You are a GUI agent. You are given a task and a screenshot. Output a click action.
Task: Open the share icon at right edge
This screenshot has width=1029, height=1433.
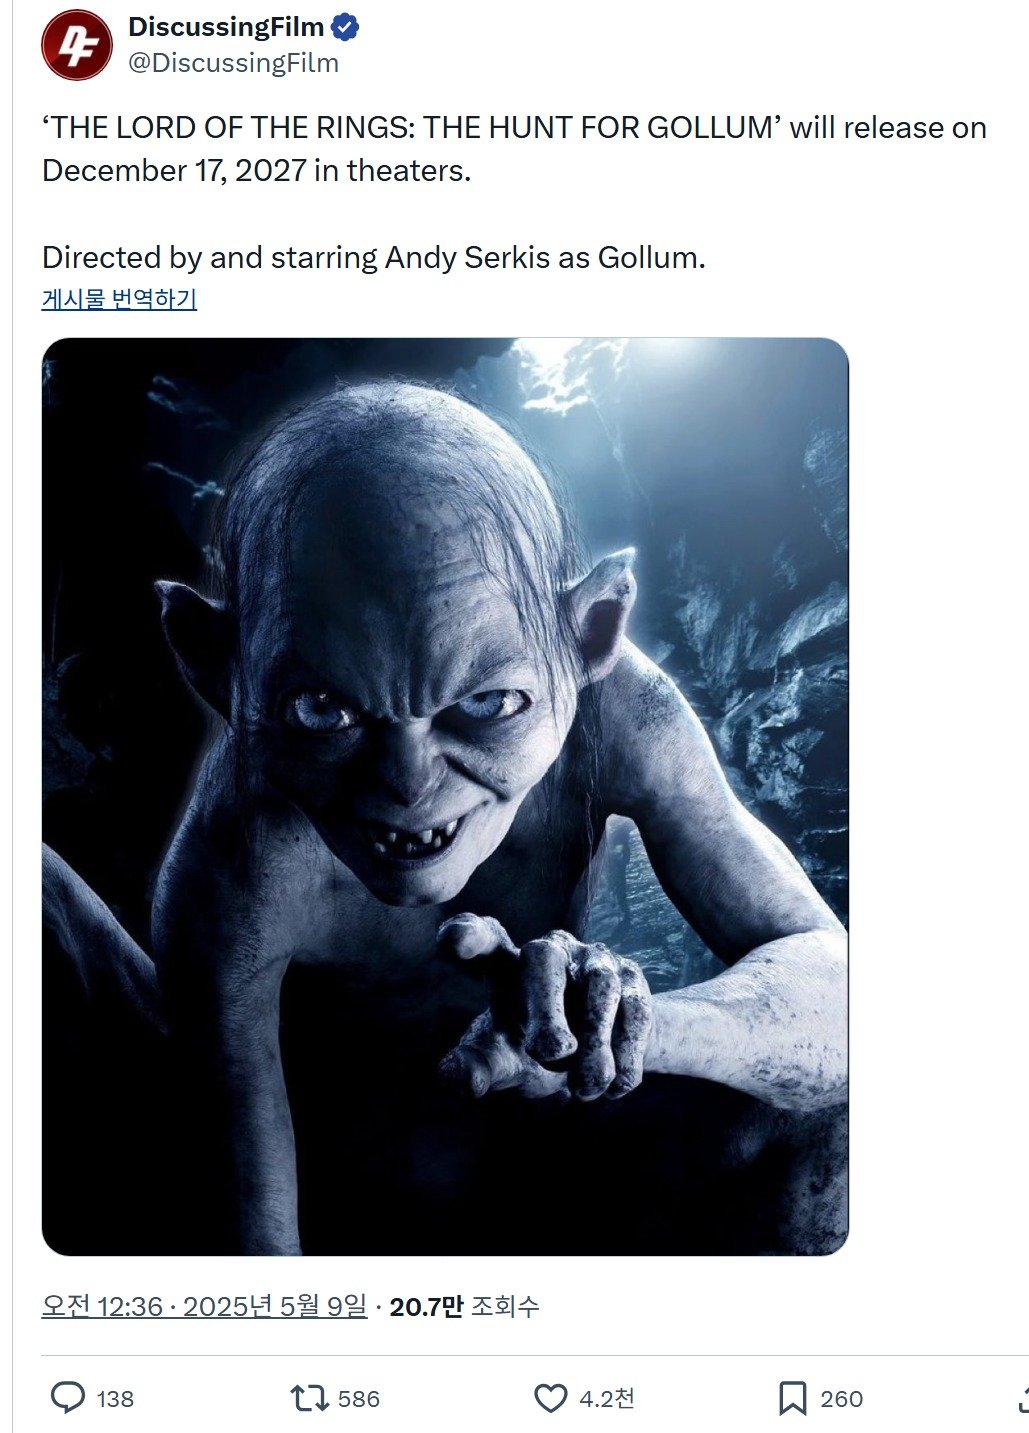tap(1022, 1397)
